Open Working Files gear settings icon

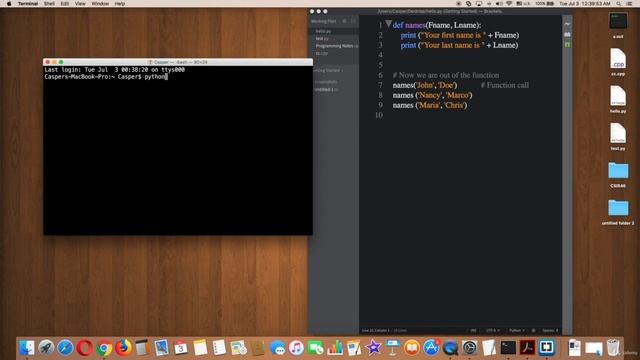[344, 21]
